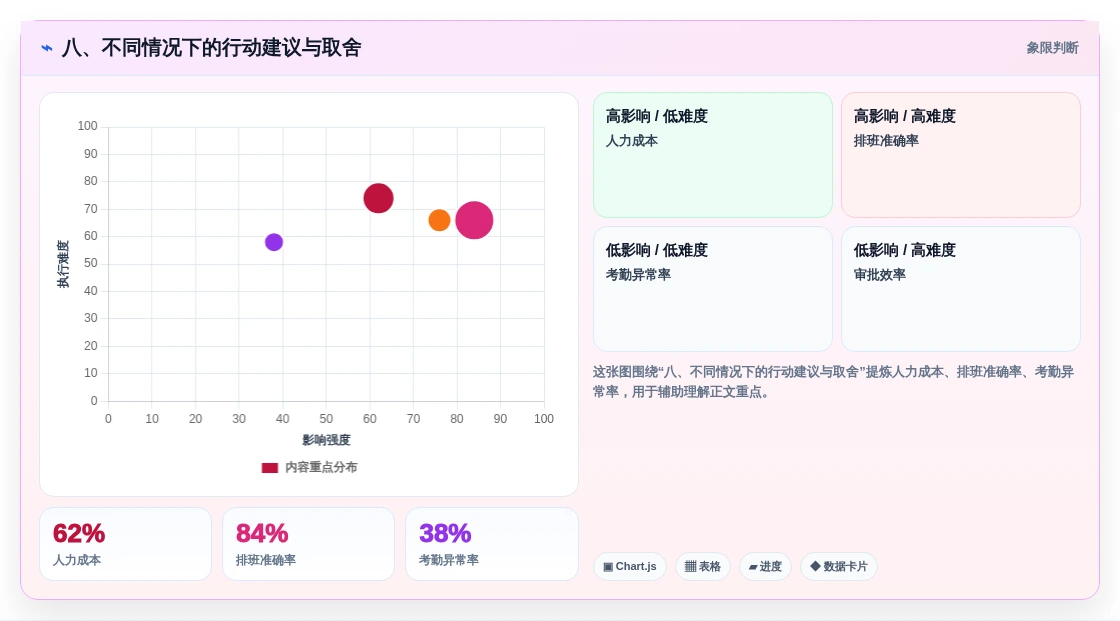Click the 84% 排班准确率 stat card
Image resolution: width=1120 pixels, height=621 pixels.
[x=309, y=544]
